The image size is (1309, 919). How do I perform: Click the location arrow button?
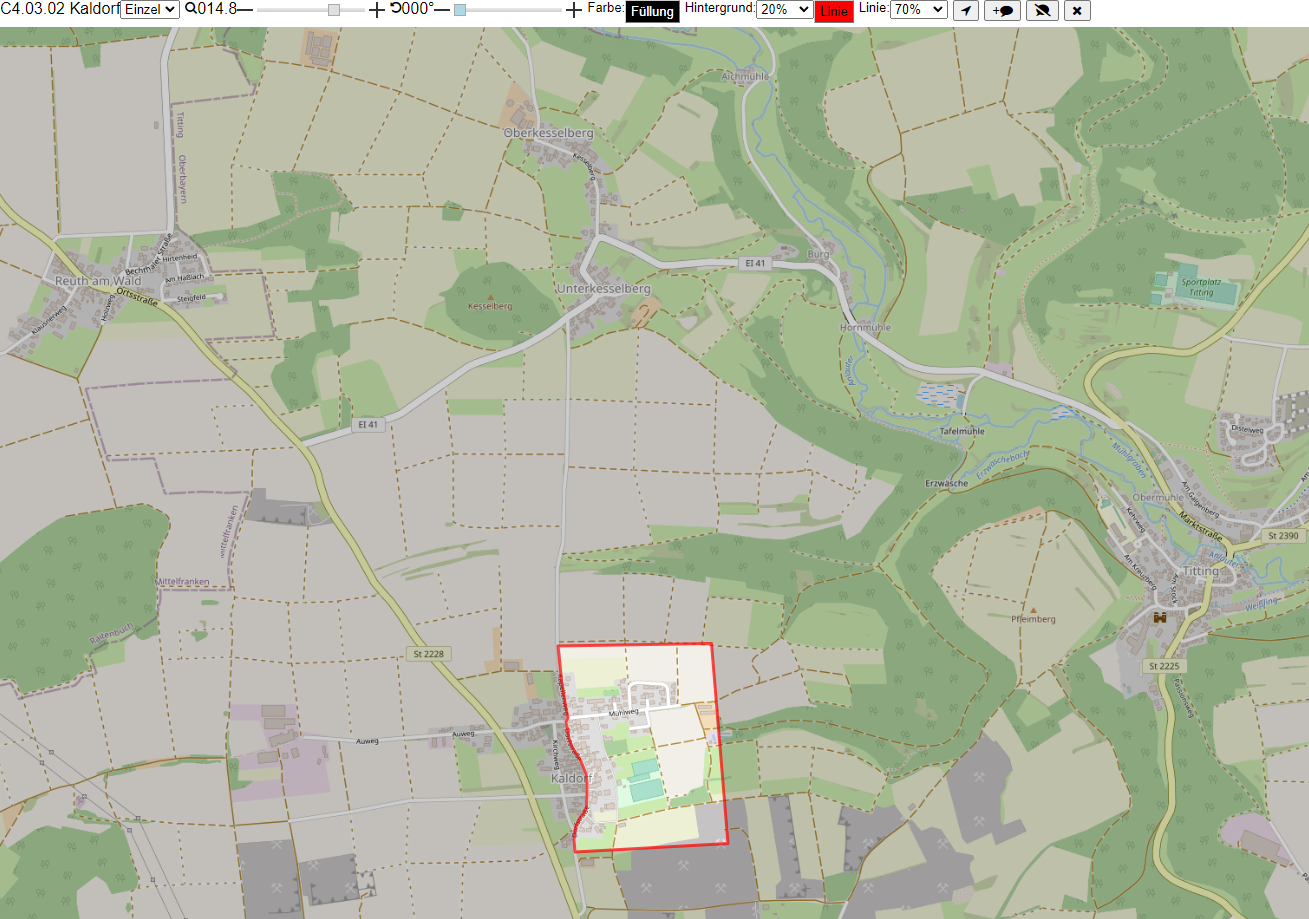click(x=965, y=11)
